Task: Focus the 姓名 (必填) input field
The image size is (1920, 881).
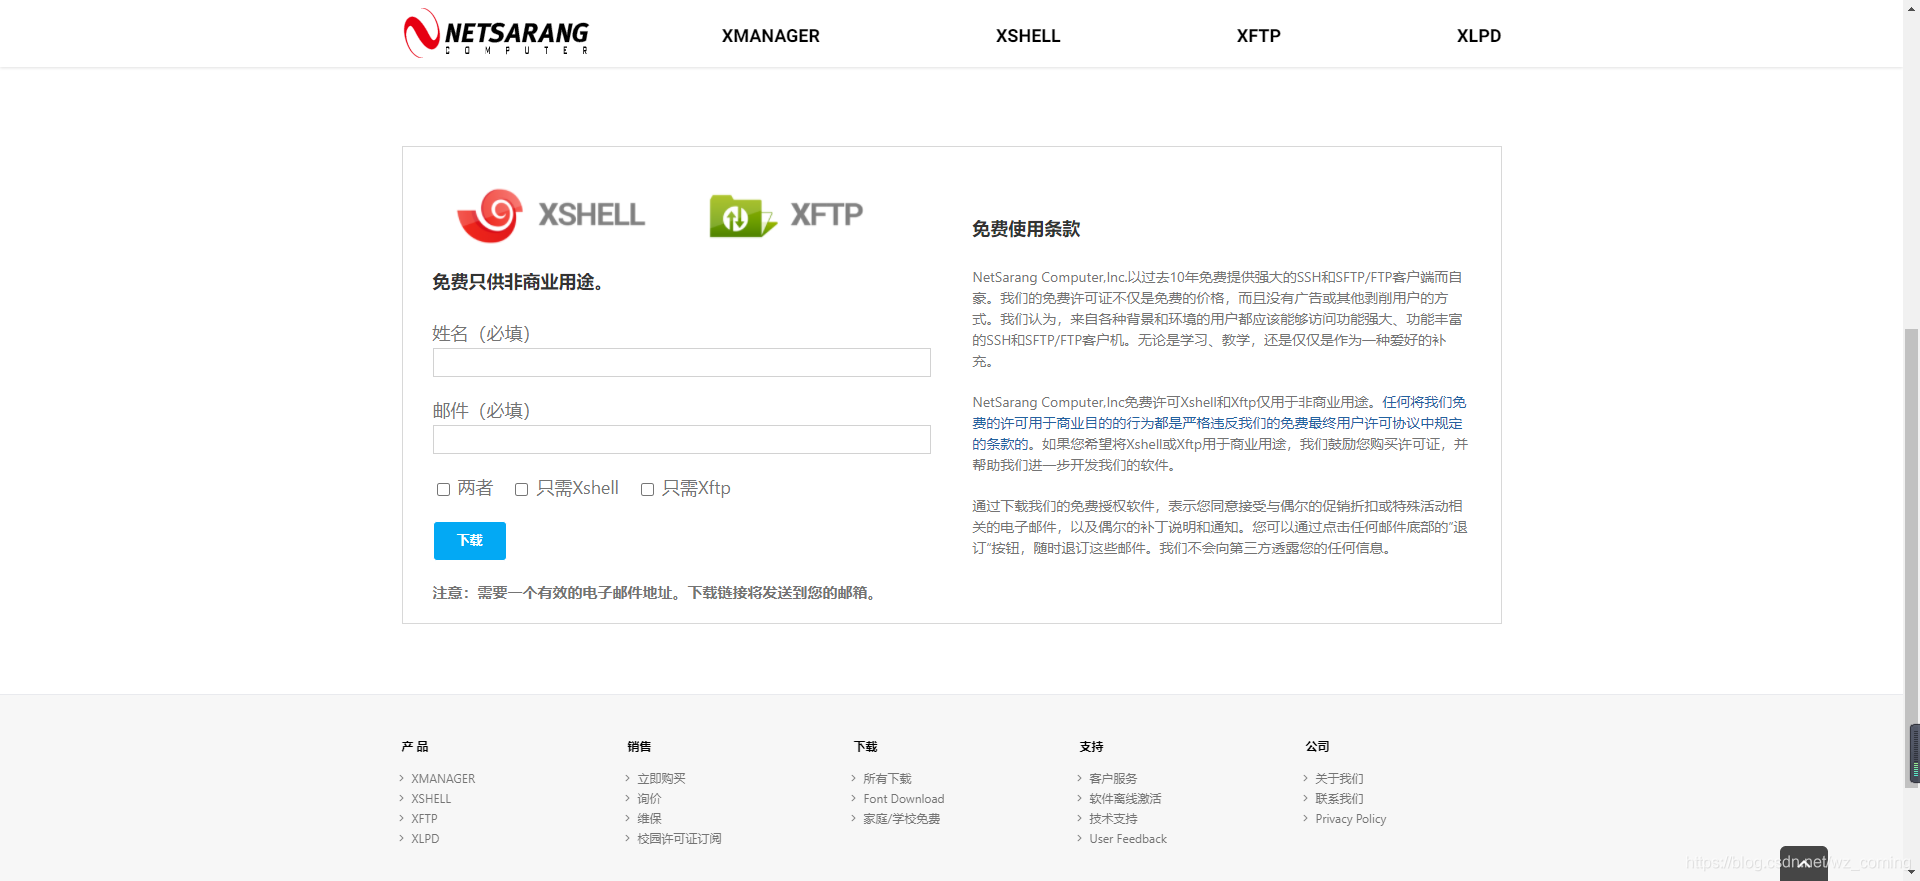Action: [681, 362]
